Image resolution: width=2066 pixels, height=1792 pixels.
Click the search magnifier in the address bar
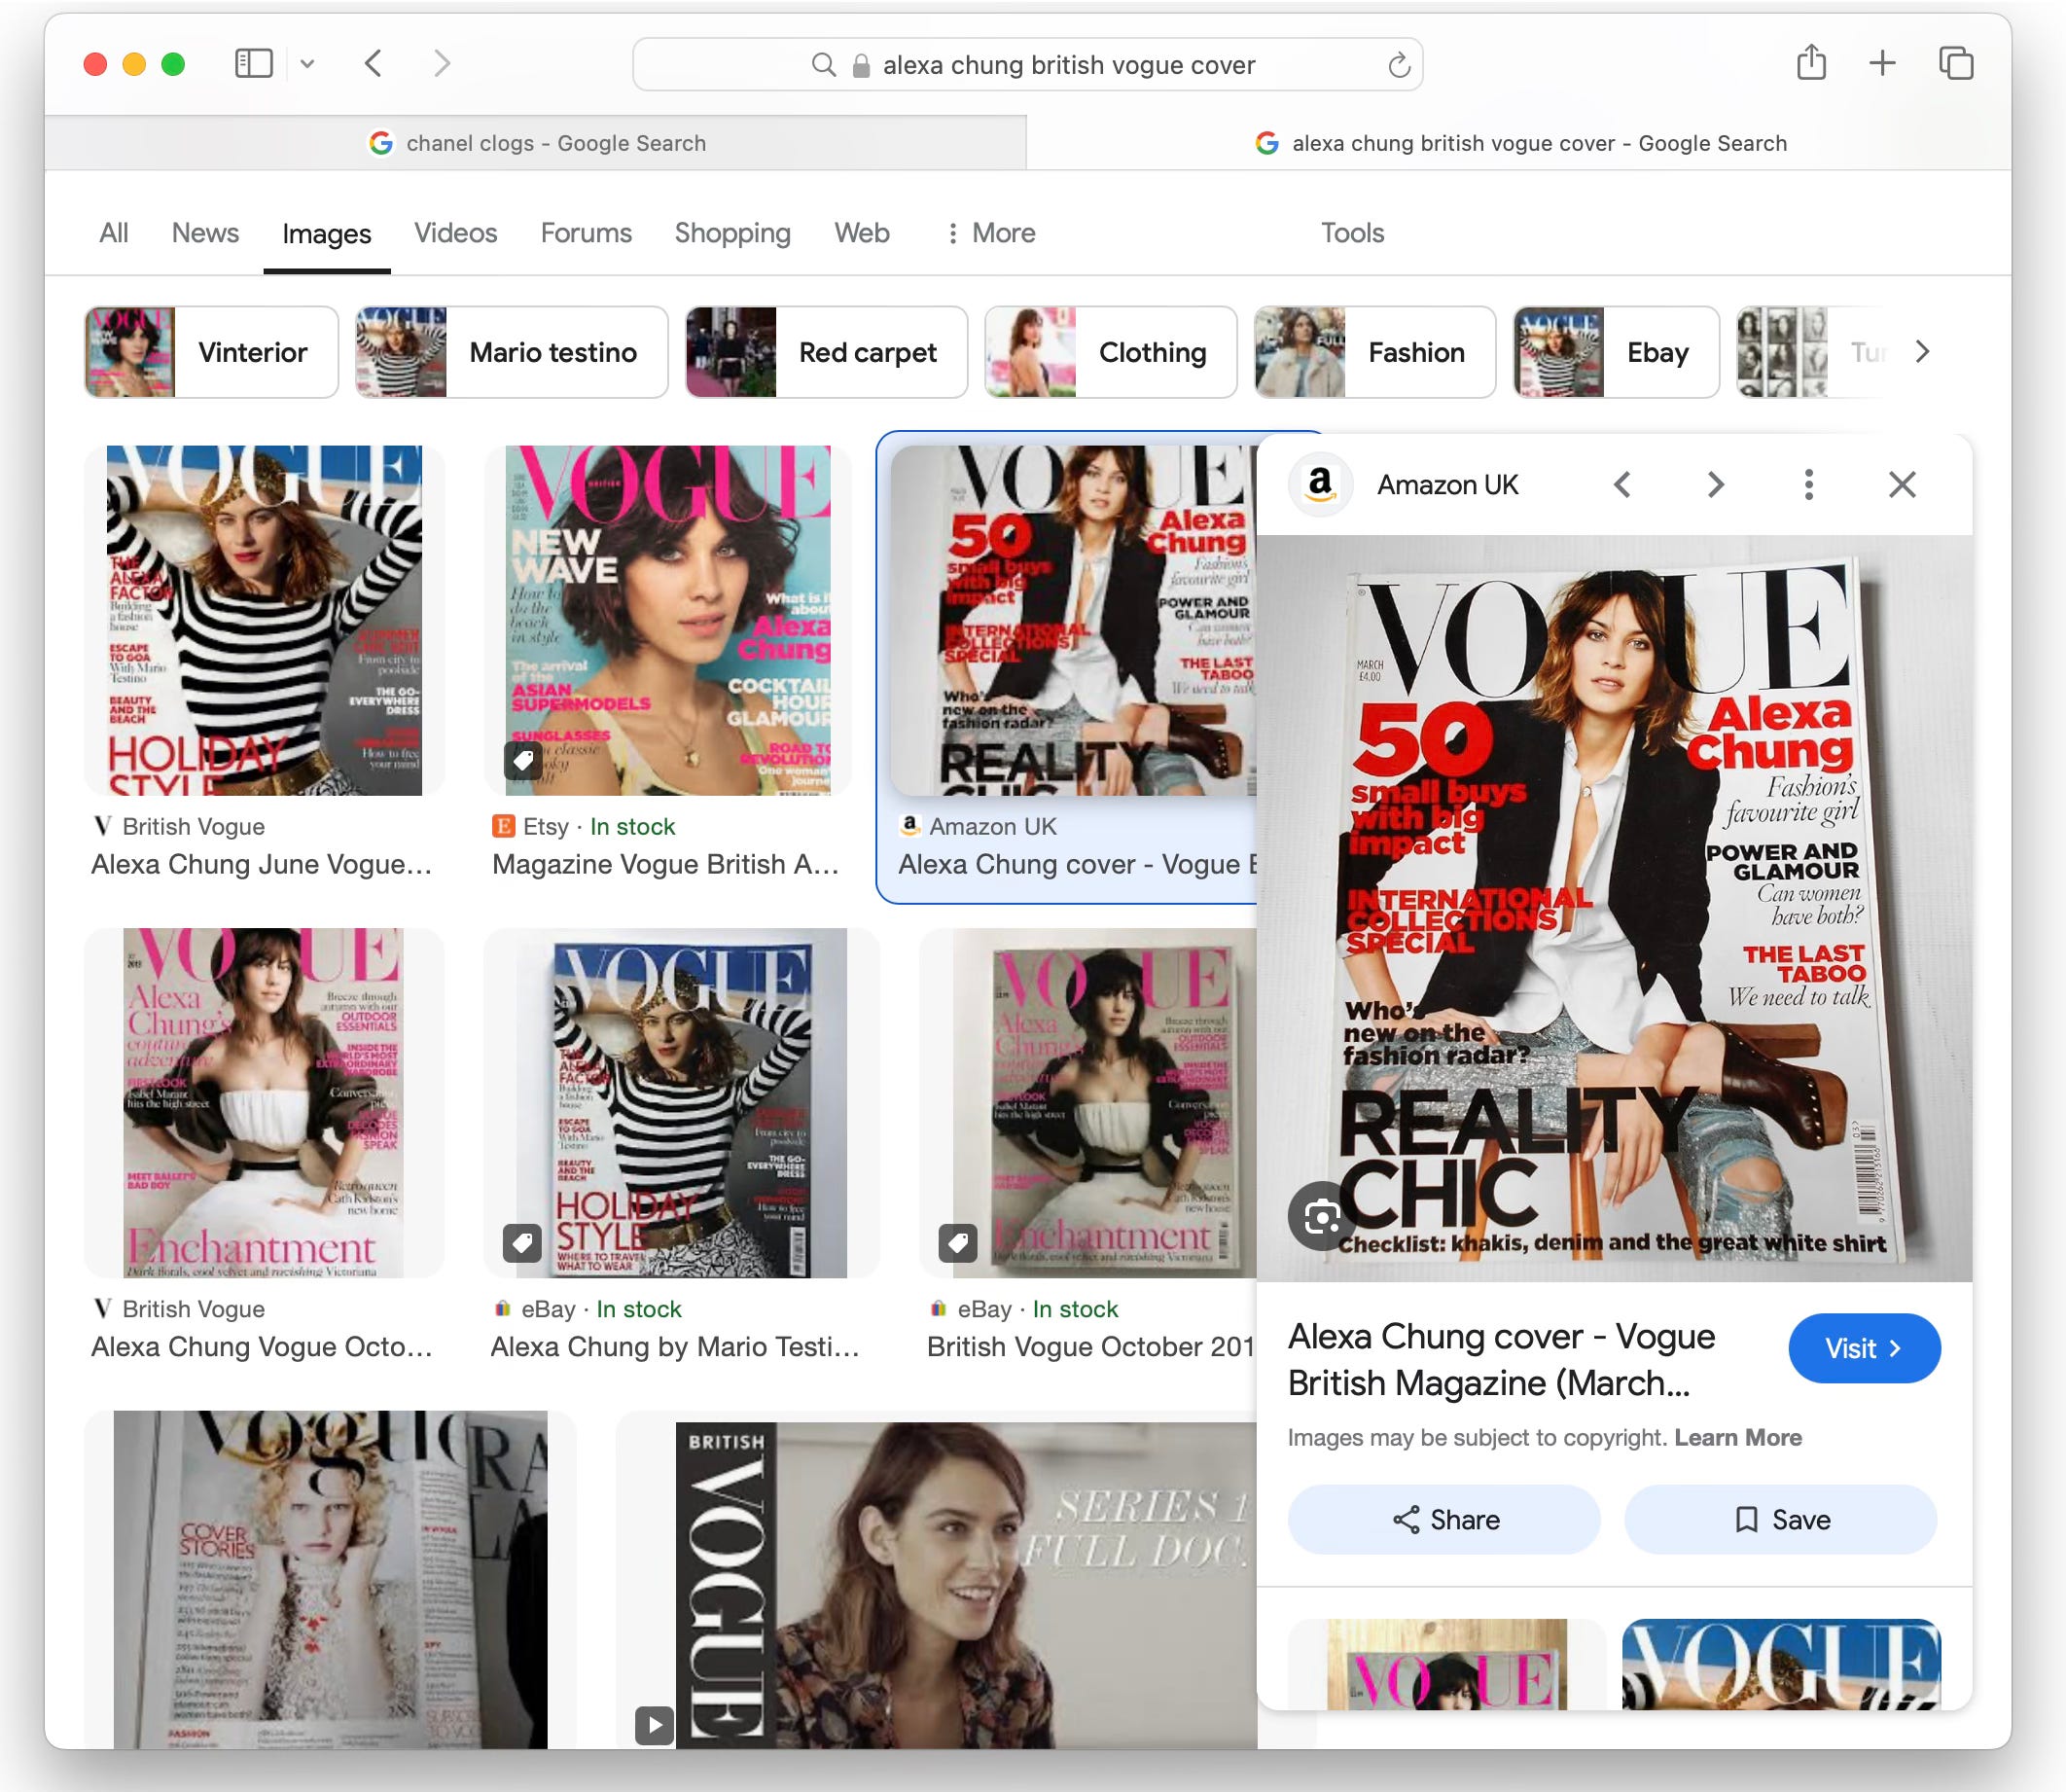[823, 65]
